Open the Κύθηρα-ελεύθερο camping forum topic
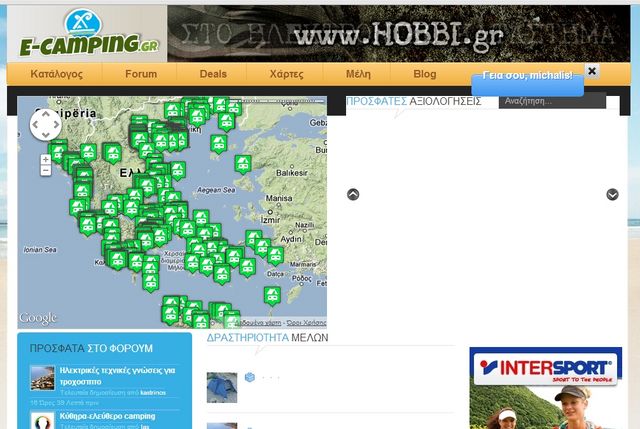Image resolution: width=640 pixels, height=429 pixels. point(107,415)
